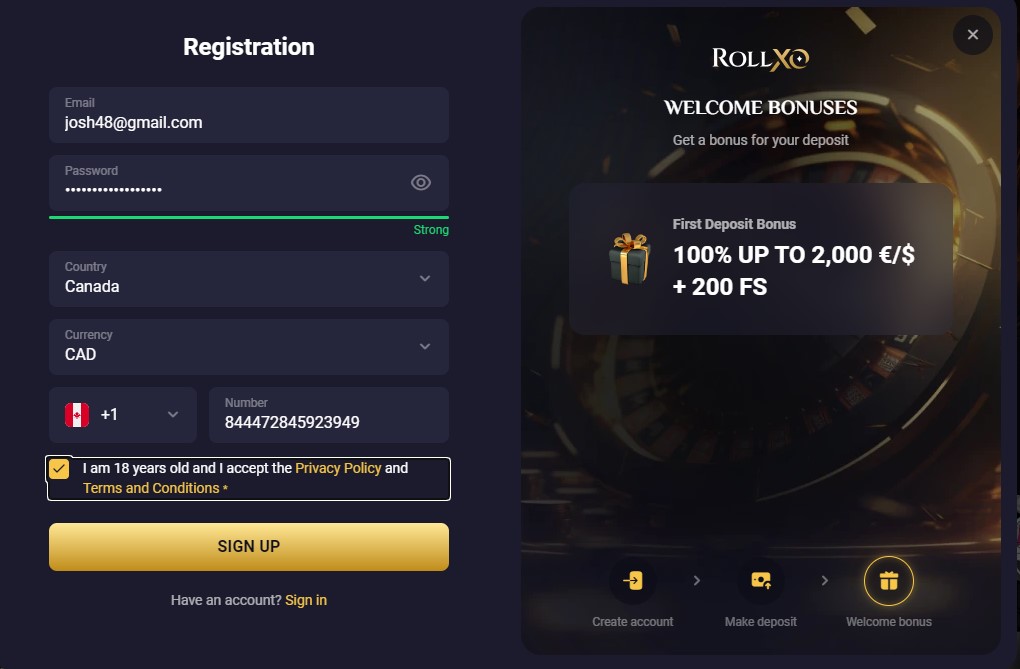Close the welcome bonuses panel
The image size is (1020, 669).
point(972,35)
